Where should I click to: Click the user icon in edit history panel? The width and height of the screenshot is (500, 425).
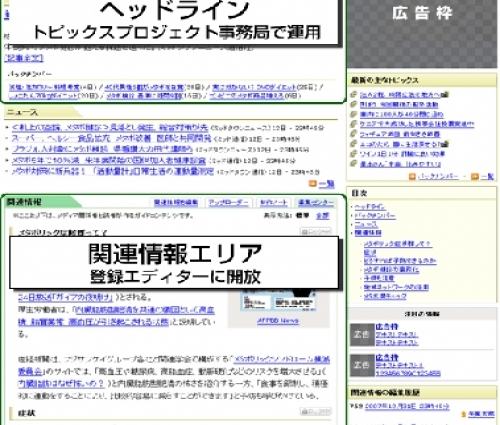click(x=464, y=414)
